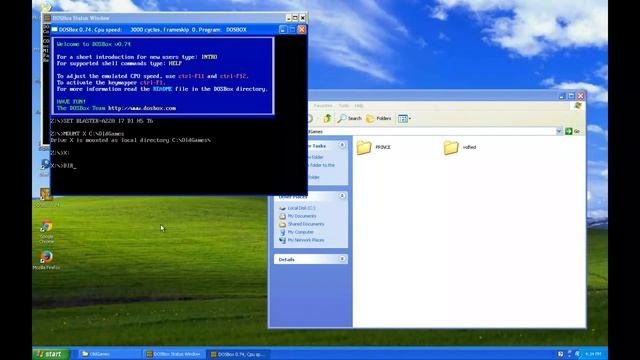
Task: Click the 'Welcome to DOSBox v0.74' text
Action: click(x=94, y=44)
